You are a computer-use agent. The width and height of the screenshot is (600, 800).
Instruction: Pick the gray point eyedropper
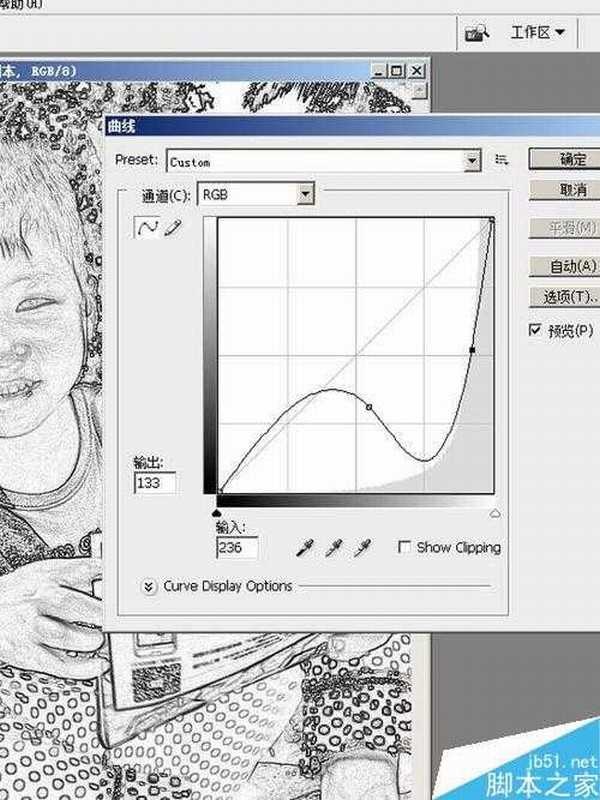click(x=334, y=548)
